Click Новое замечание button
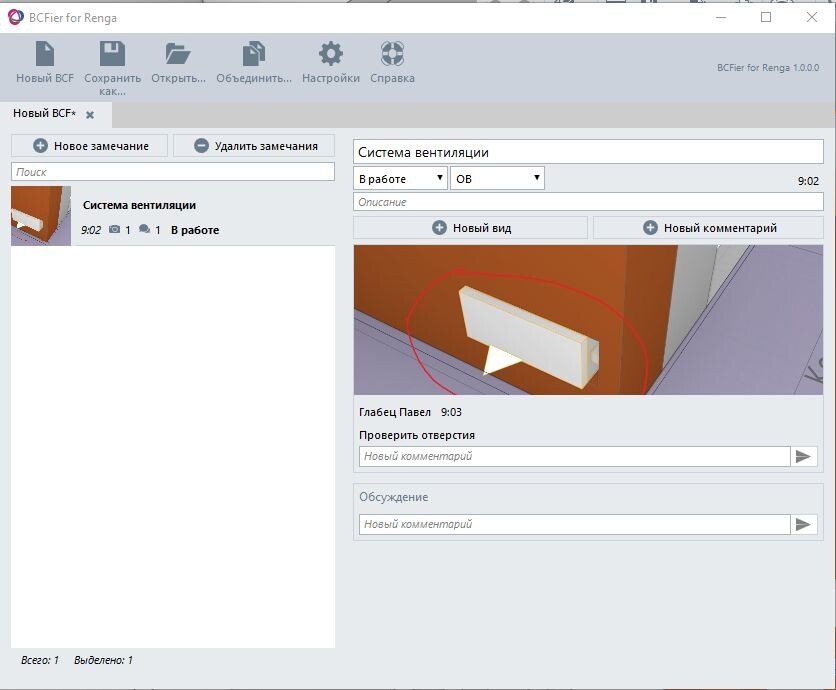The height and width of the screenshot is (690, 836). coord(90,146)
